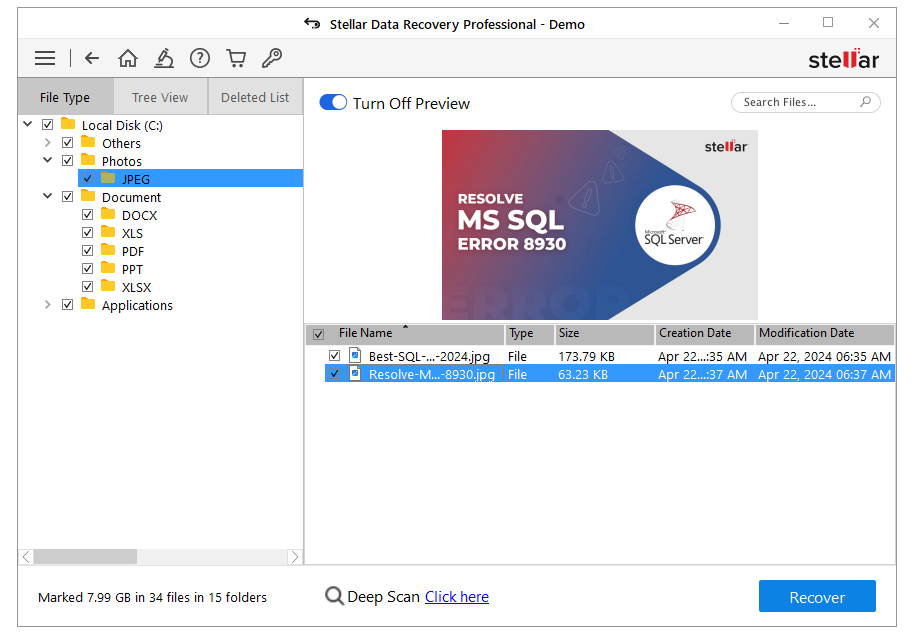The image size is (913, 634).
Task: Click the PPT folder icon
Action: 108,268
